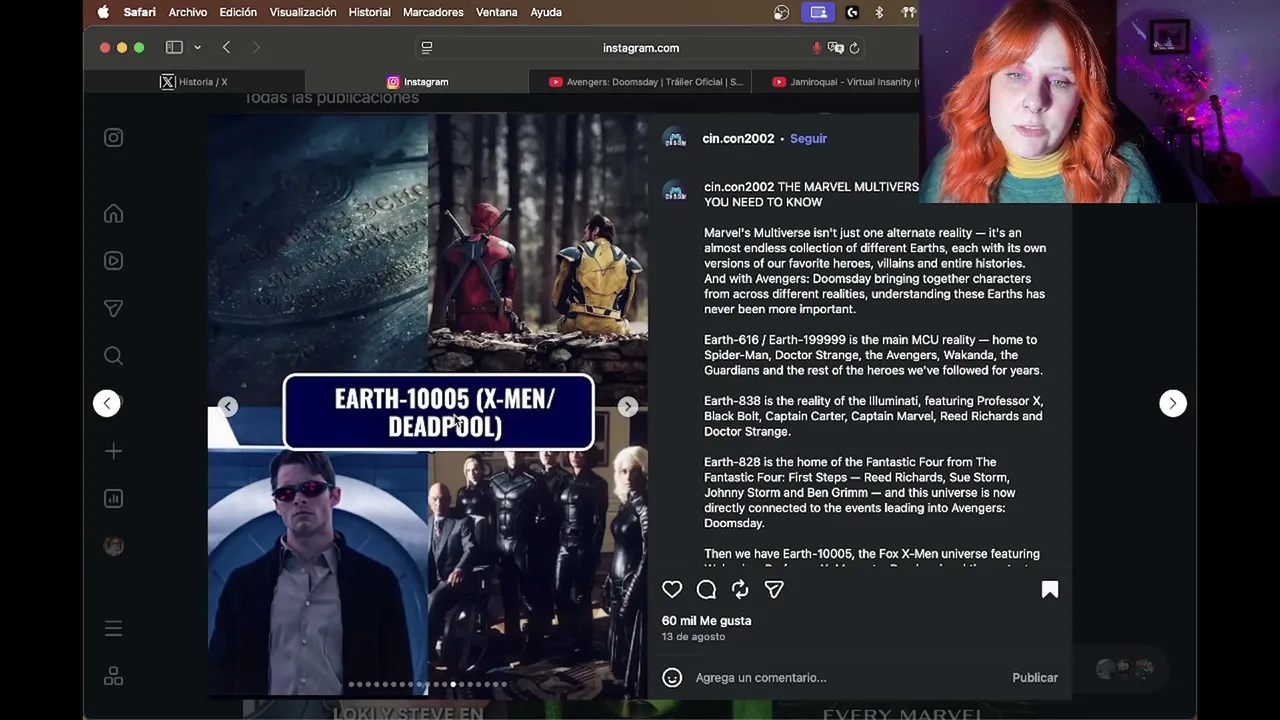Go to the previous post
This screenshot has height=720, width=1280.
[x=107, y=403]
